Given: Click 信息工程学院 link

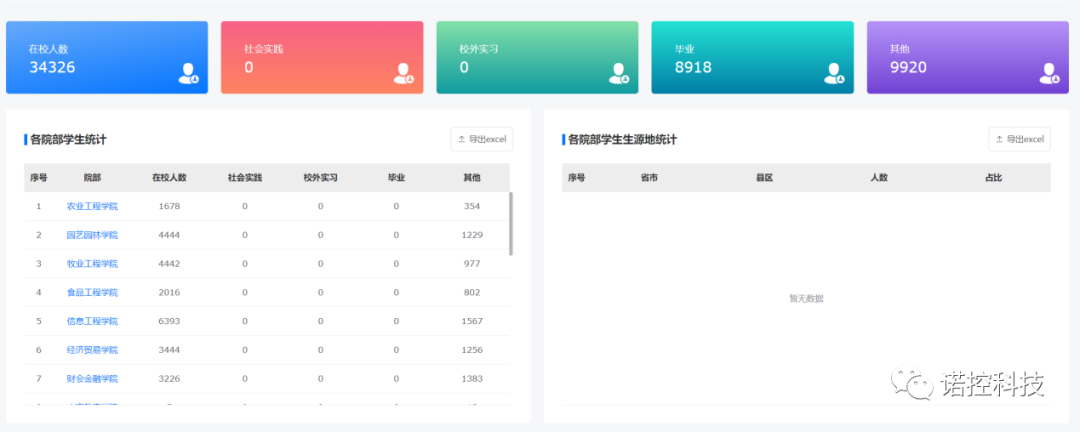Looking at the screenshot, I should click(92, 321).
